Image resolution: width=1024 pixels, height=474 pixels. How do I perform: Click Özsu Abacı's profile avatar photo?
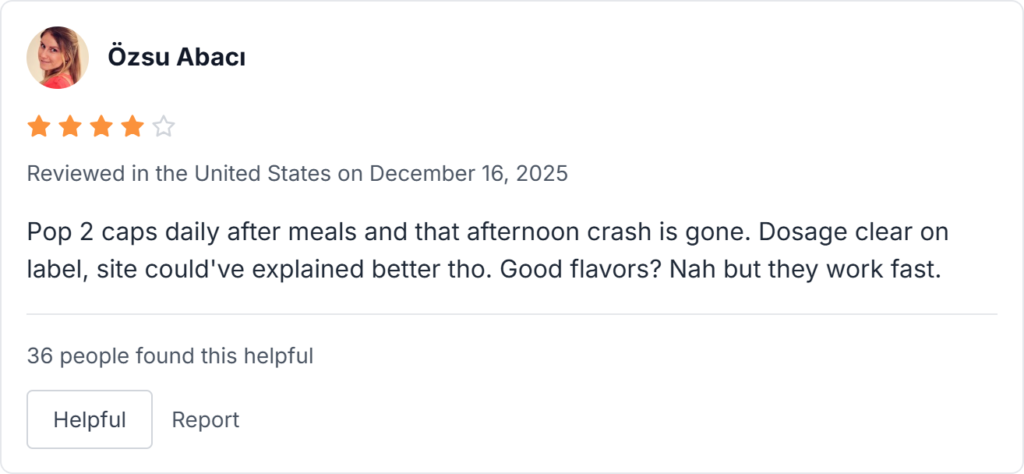pyautogui.click(x=57, y=57)
